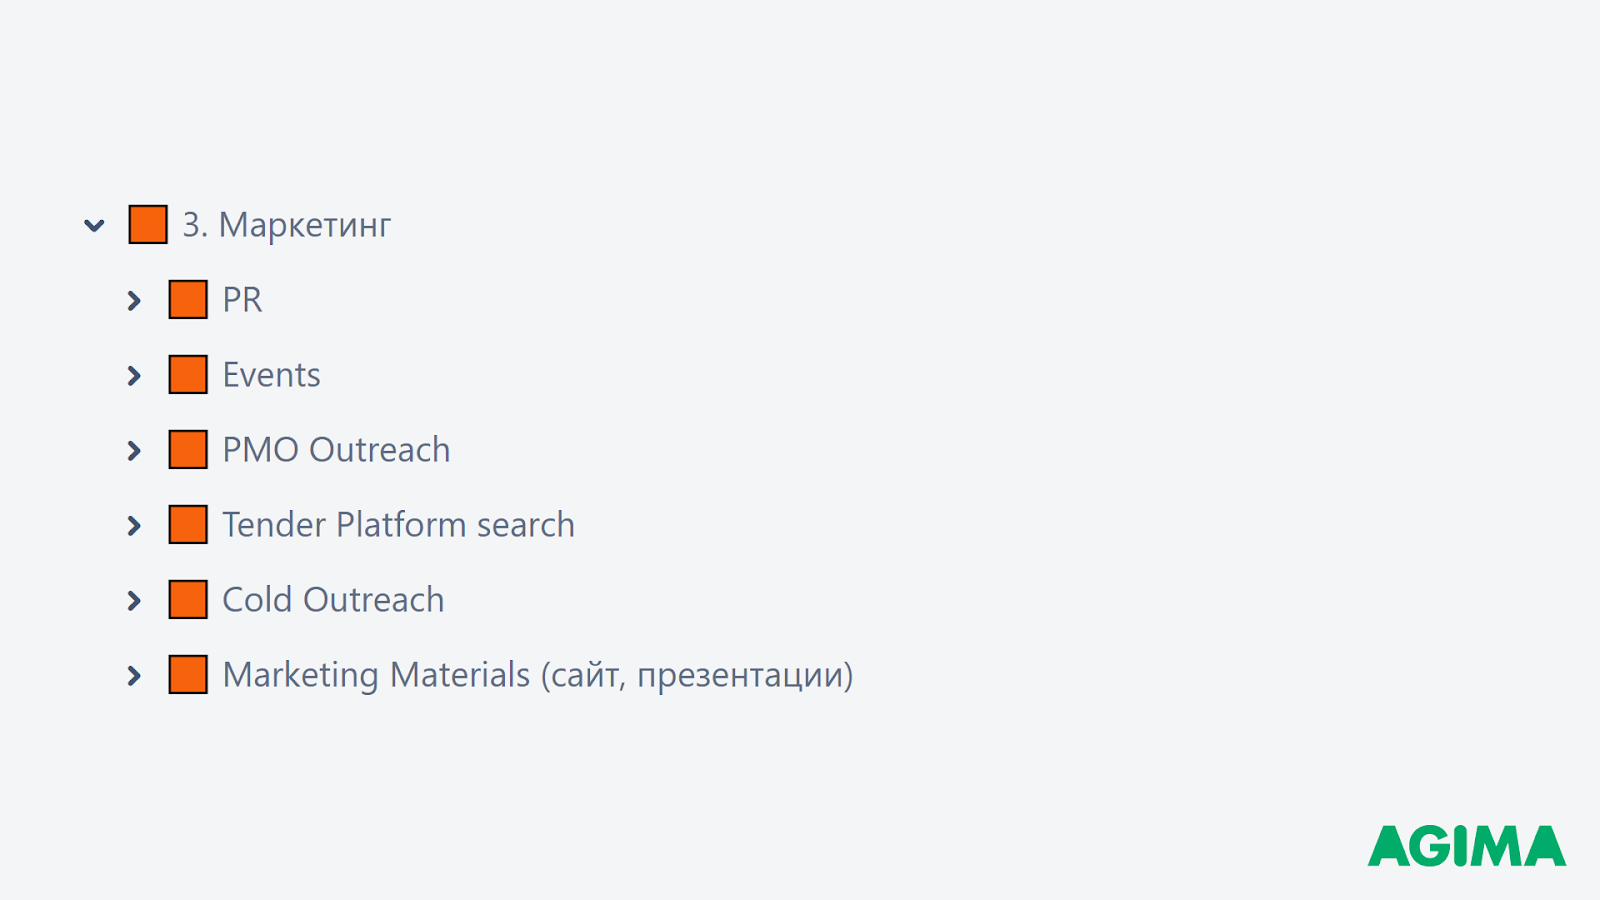Expand the Events item chevron
This screenshot has width=1600, height=900.
(134, 375)
